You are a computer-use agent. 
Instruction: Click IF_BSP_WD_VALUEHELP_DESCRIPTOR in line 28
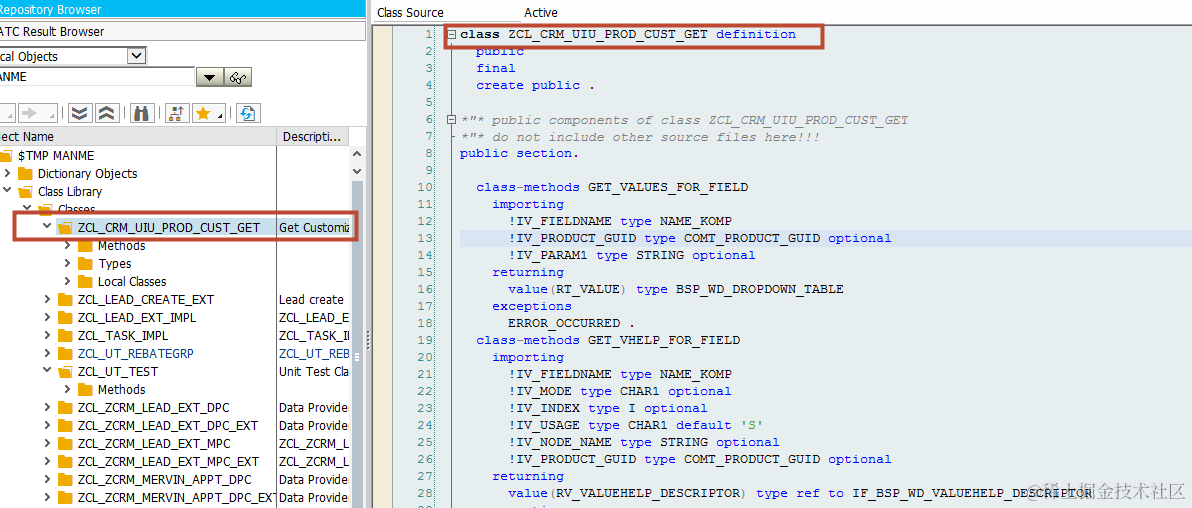972,493
